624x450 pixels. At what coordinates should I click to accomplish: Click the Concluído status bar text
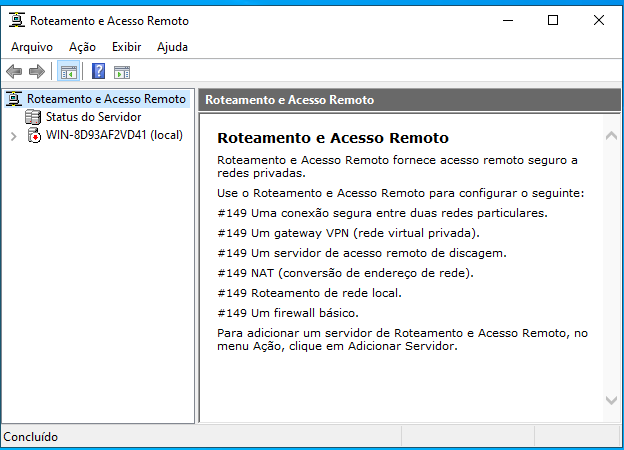31,437
